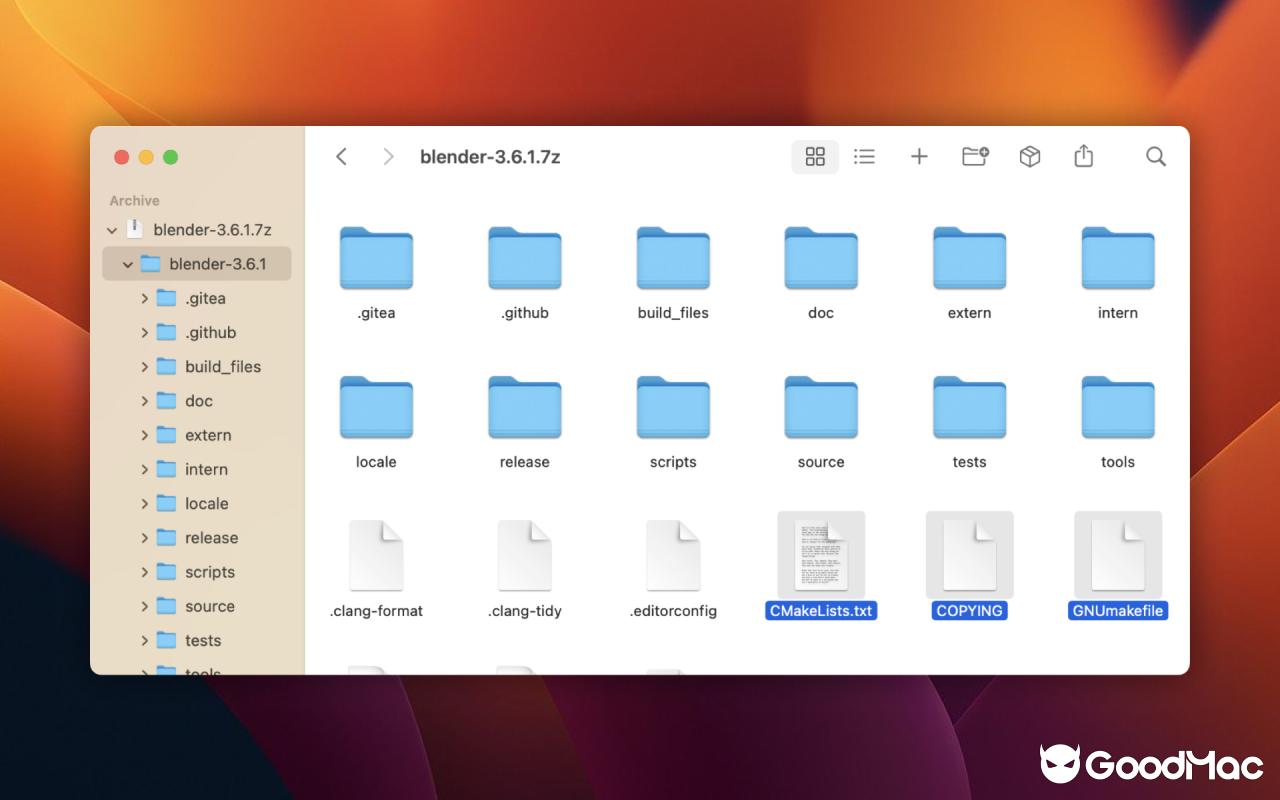Click the .clang-format file
This screenshot has width=1280, height=800.
376,555
